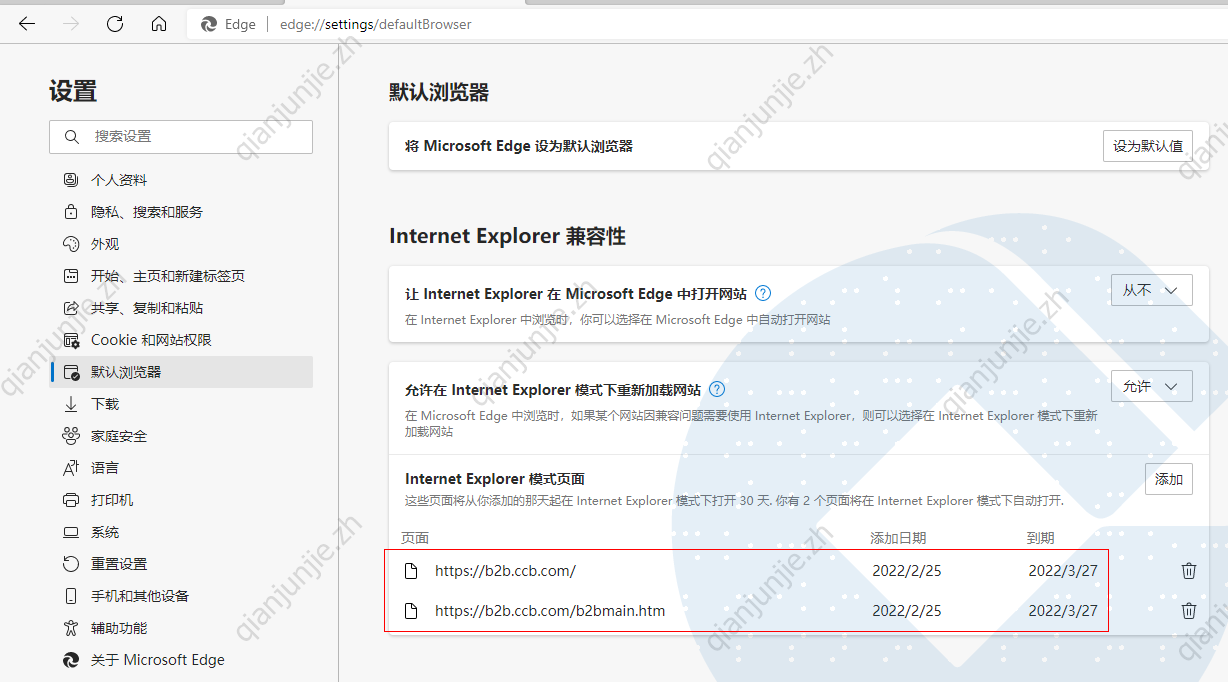Click the address bar URL edge://settings/defaultBrowser

pyautogui.click(x=375, y=24)
